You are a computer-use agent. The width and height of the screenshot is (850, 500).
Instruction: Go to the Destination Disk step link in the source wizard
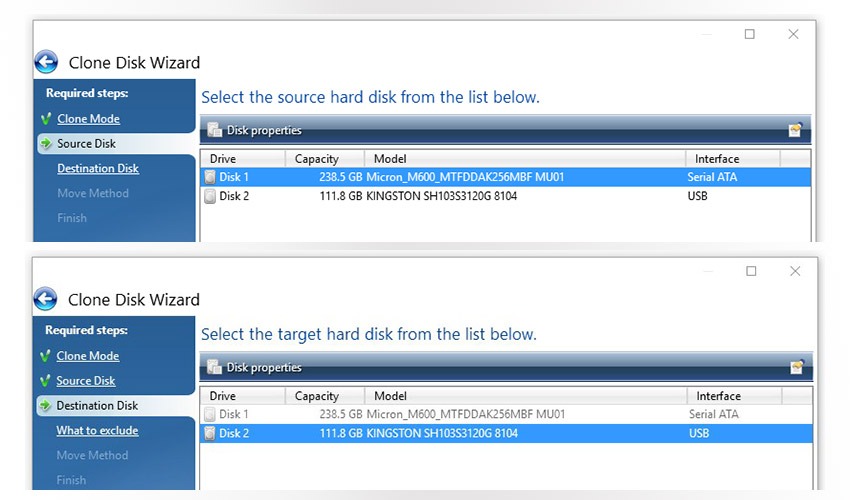(98, 168)
